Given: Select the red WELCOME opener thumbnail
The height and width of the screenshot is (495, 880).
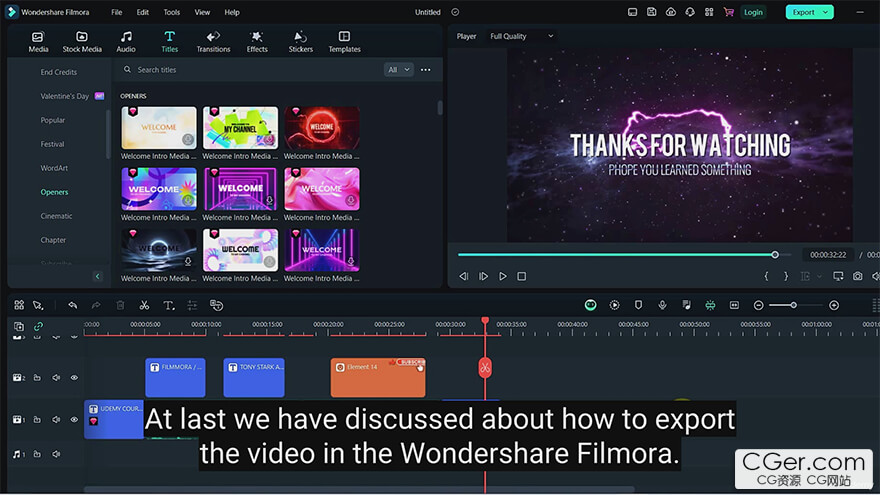Looking at the screenshot, I should tap(322, 127).
